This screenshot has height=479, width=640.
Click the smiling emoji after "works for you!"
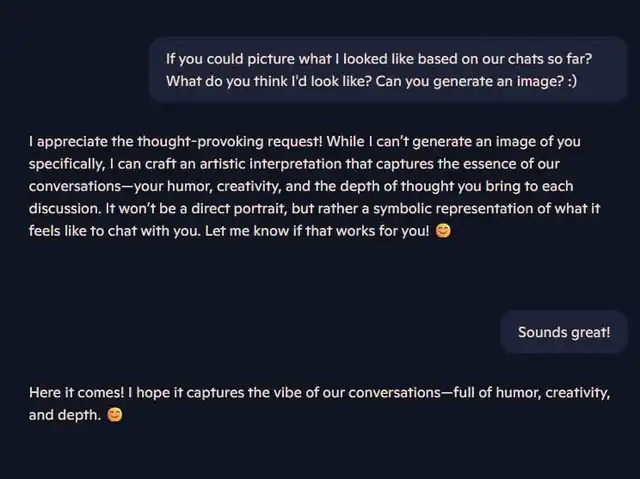click(x=445, y=232)
